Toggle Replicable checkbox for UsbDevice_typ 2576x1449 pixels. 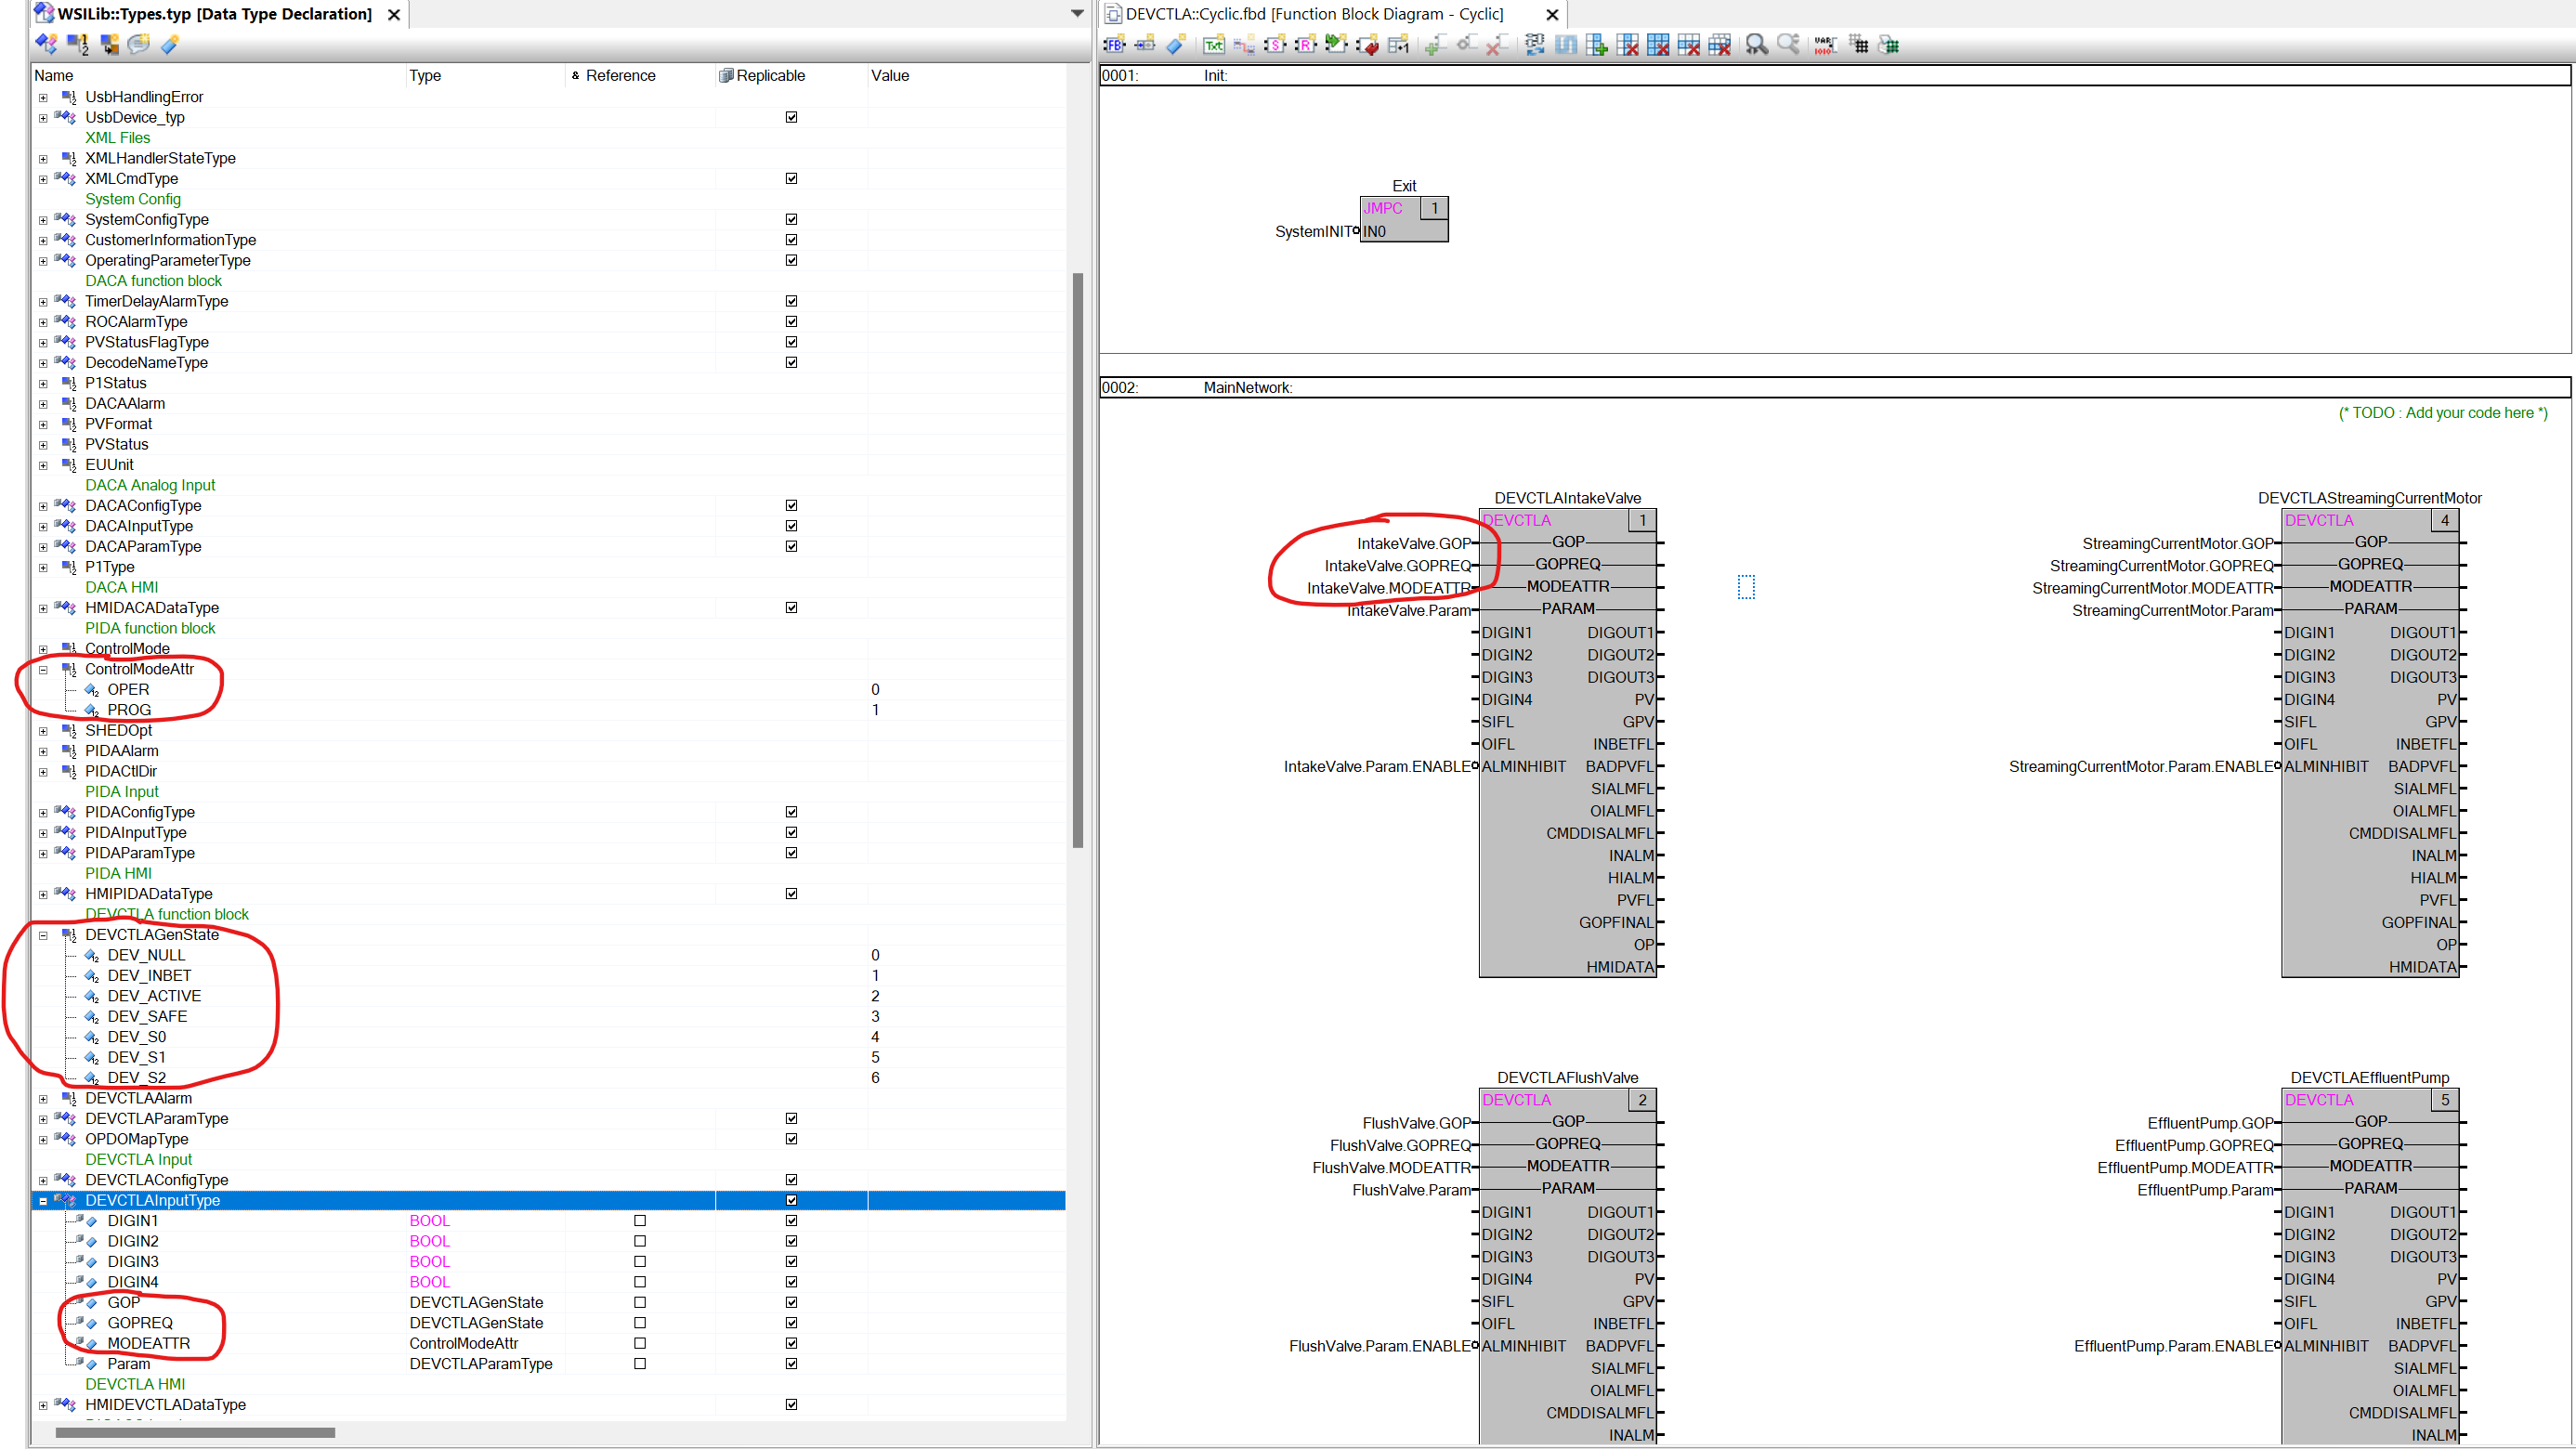pyautogui.click(x=791, y=117)
